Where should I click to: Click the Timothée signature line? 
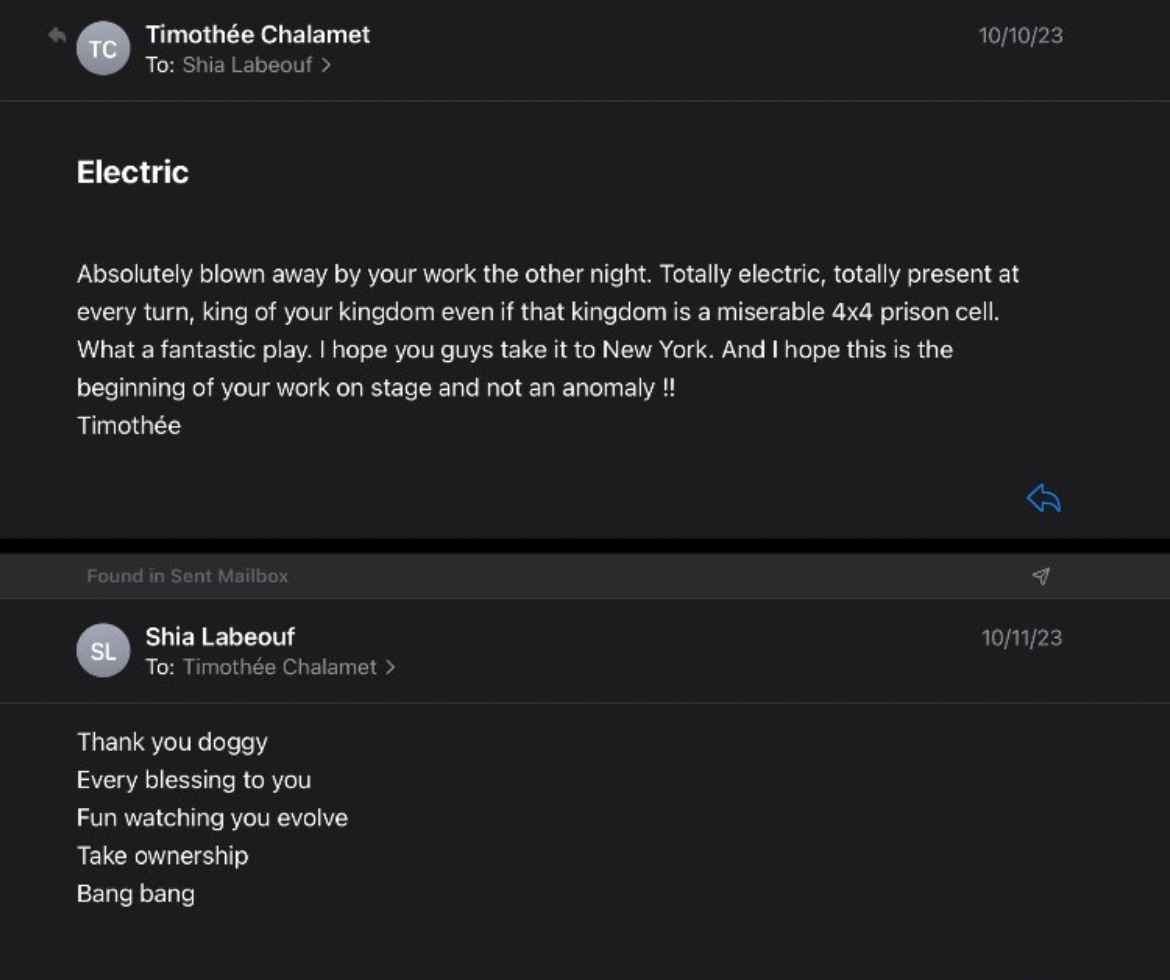click(x=129, y=426)
